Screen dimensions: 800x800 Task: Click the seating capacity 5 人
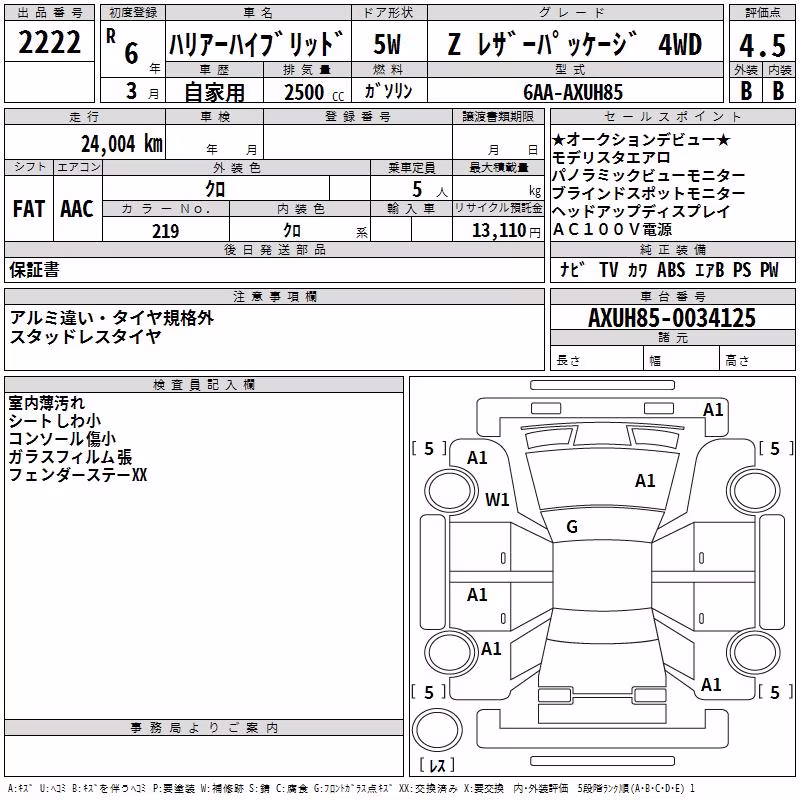(430, 190)
